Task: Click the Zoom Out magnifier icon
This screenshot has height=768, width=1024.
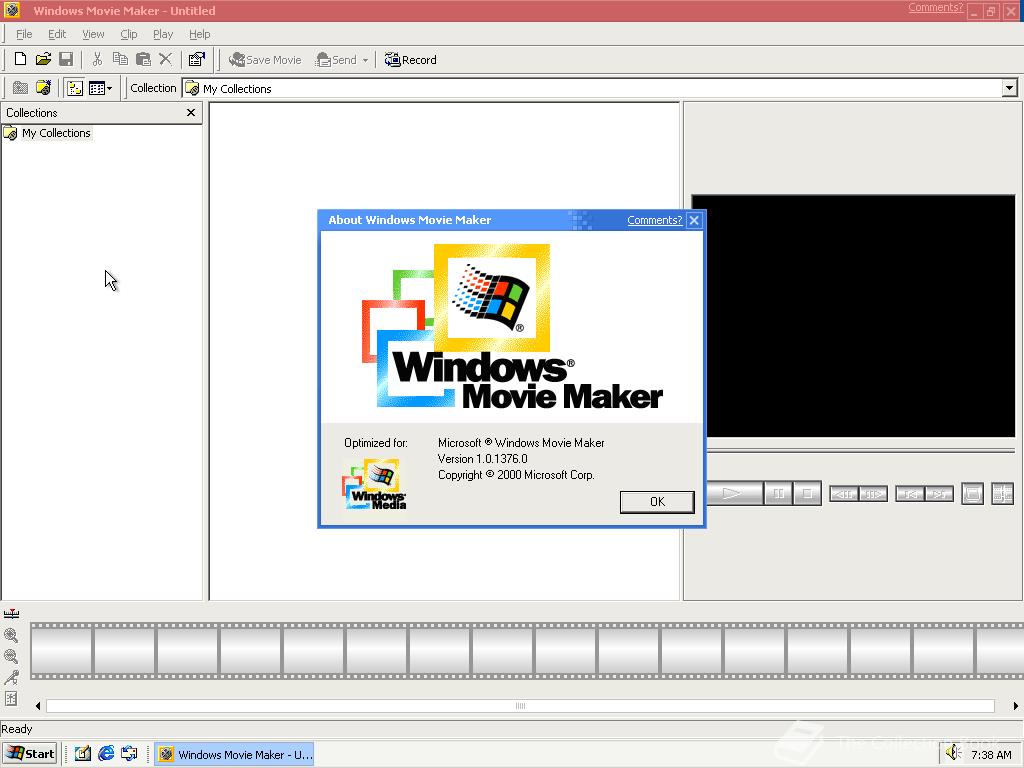Action: coord(11,656)
